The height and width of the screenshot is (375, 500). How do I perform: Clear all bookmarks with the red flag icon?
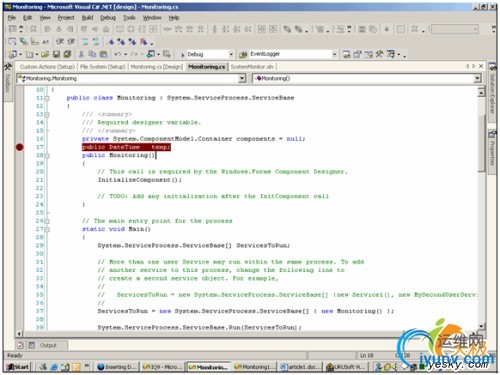point(143,42)
